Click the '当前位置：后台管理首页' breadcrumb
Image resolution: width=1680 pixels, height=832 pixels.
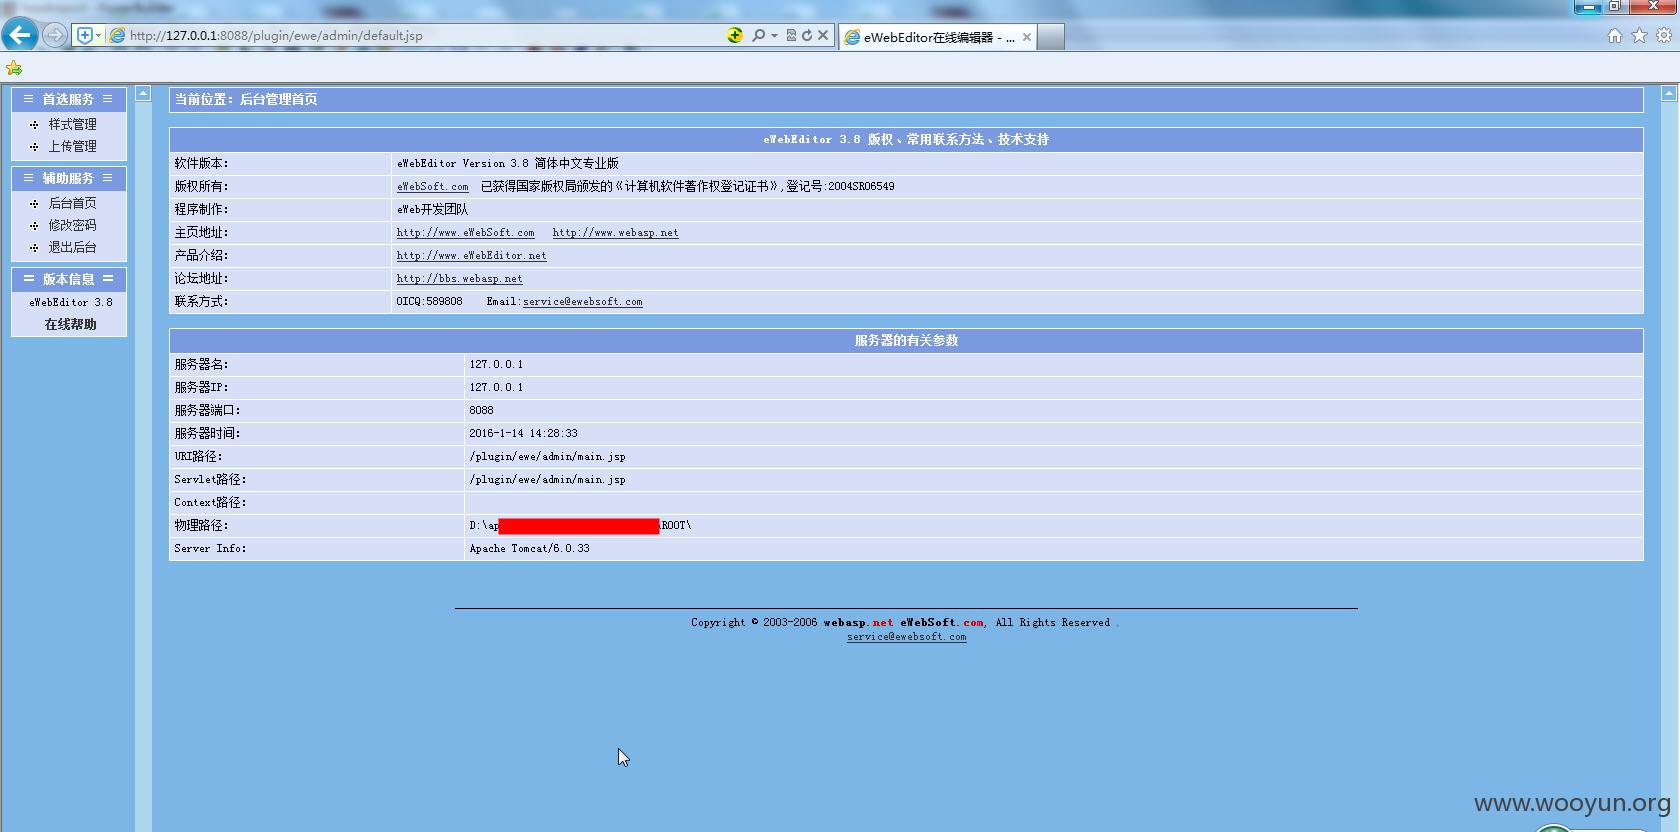[x=246, y=99]
